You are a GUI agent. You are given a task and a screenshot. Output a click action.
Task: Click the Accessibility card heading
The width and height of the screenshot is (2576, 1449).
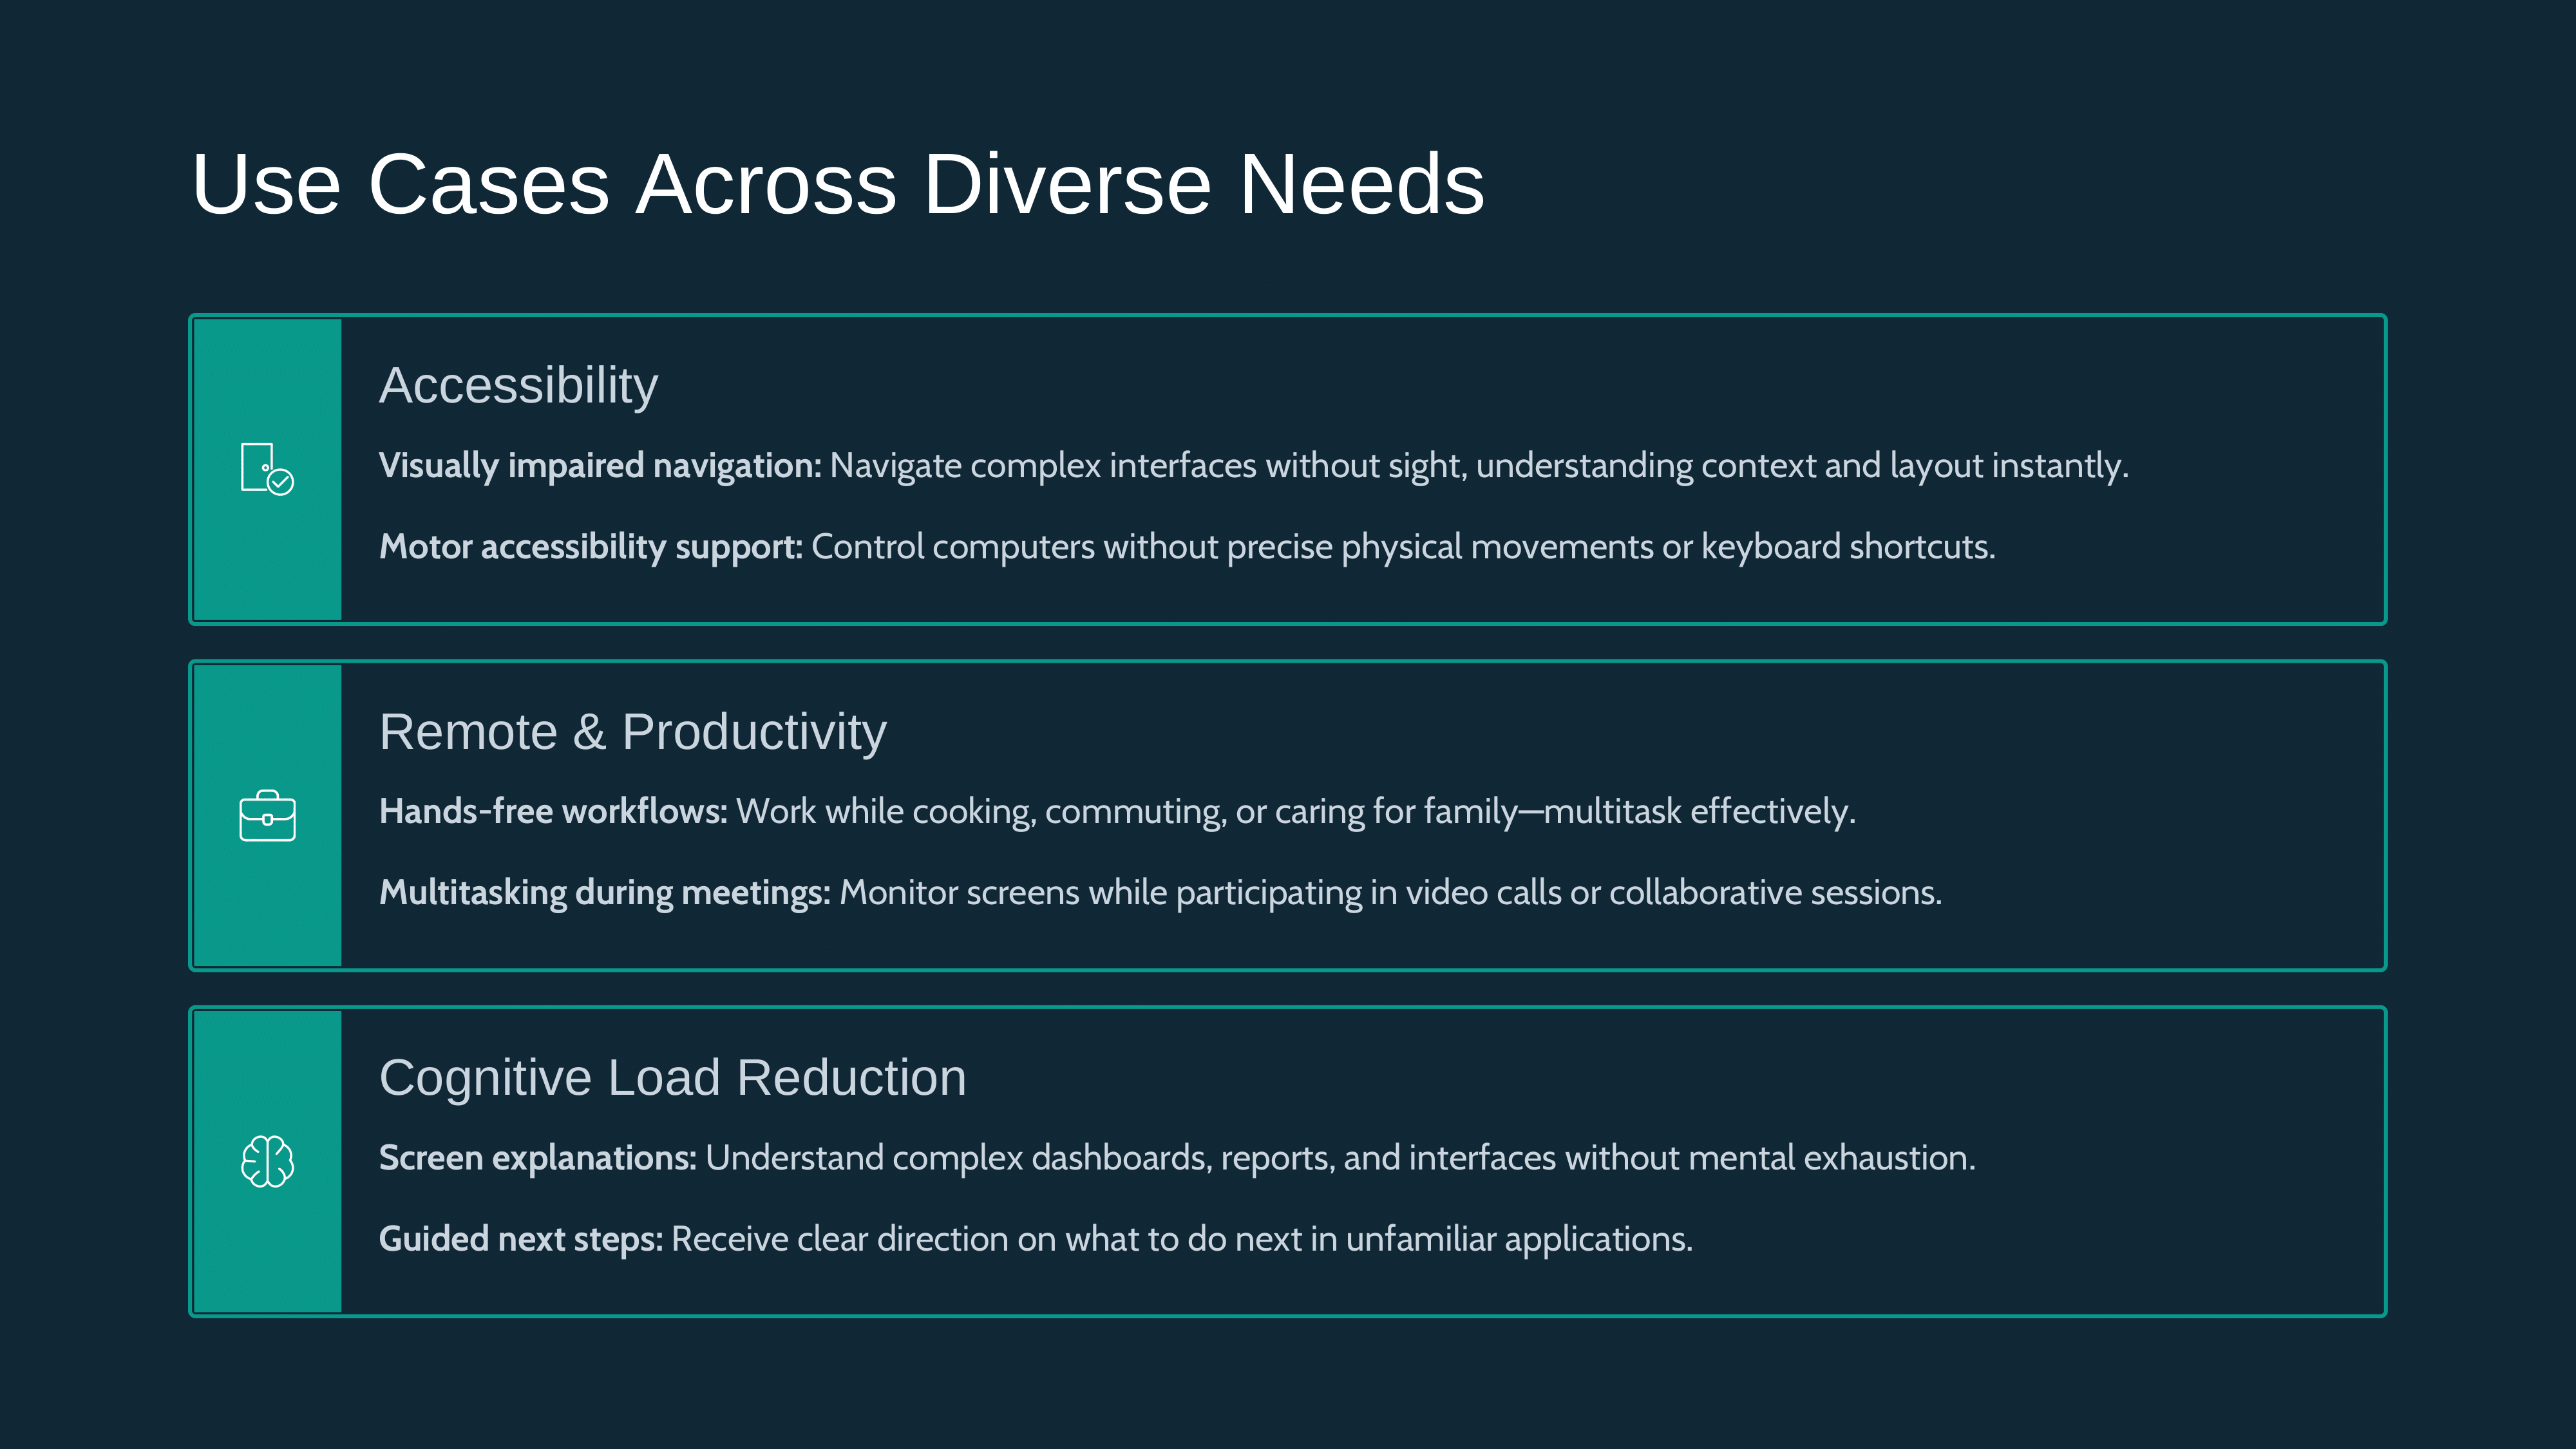pos(518,386)
